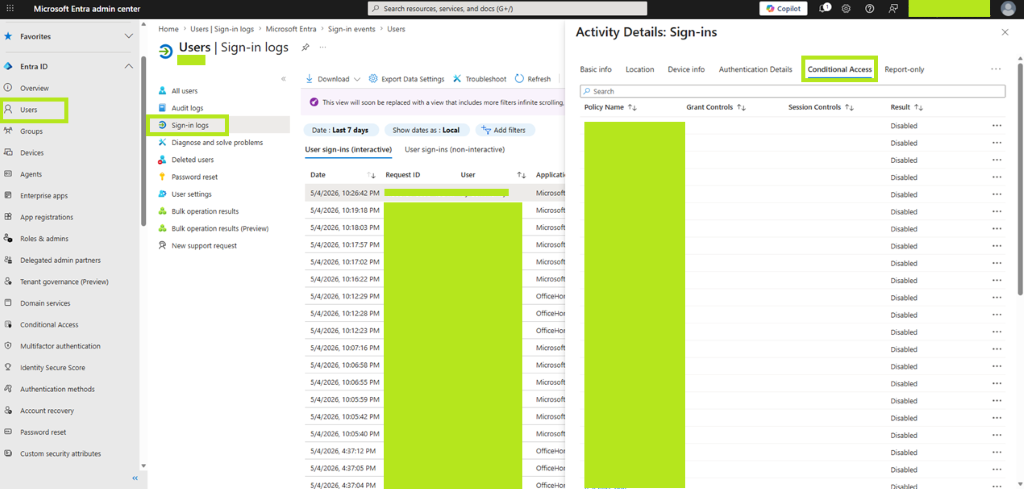Collapse the Entra ID section
Image resolution: width=1024 pixels, height=489 pixels.
click(x=129, y=66)
